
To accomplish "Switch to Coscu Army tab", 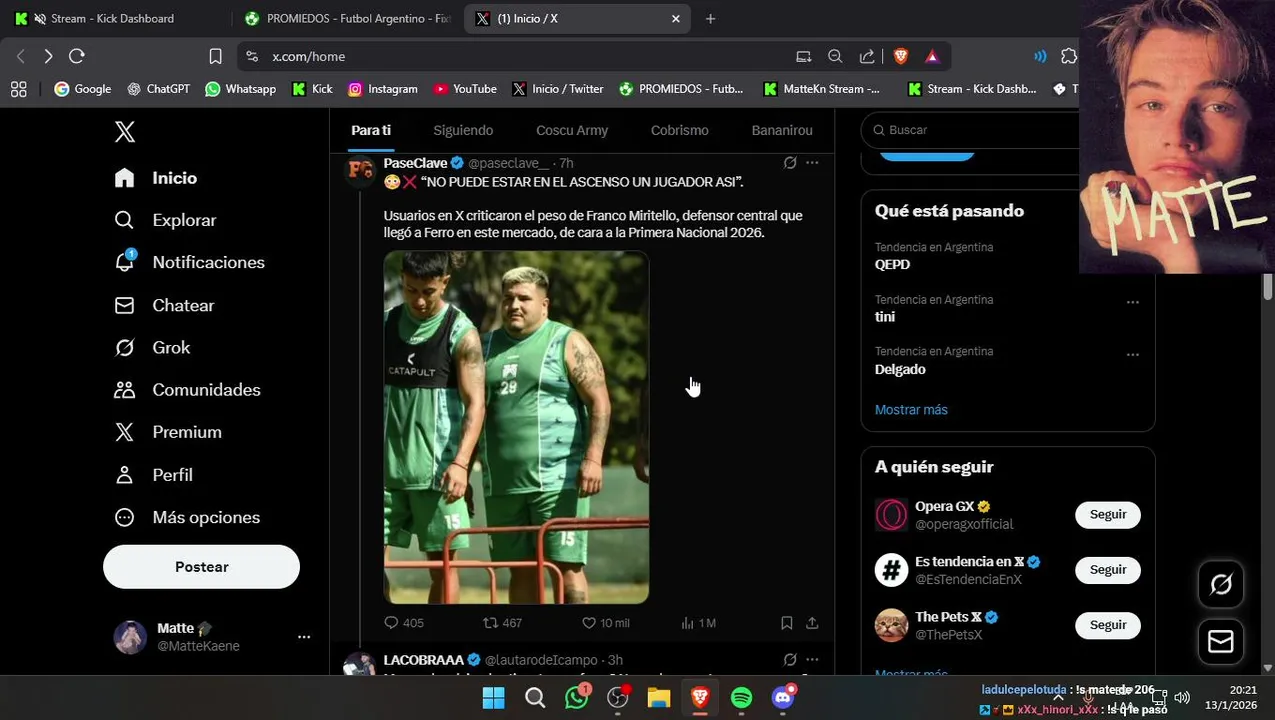I will click(572, 130).
